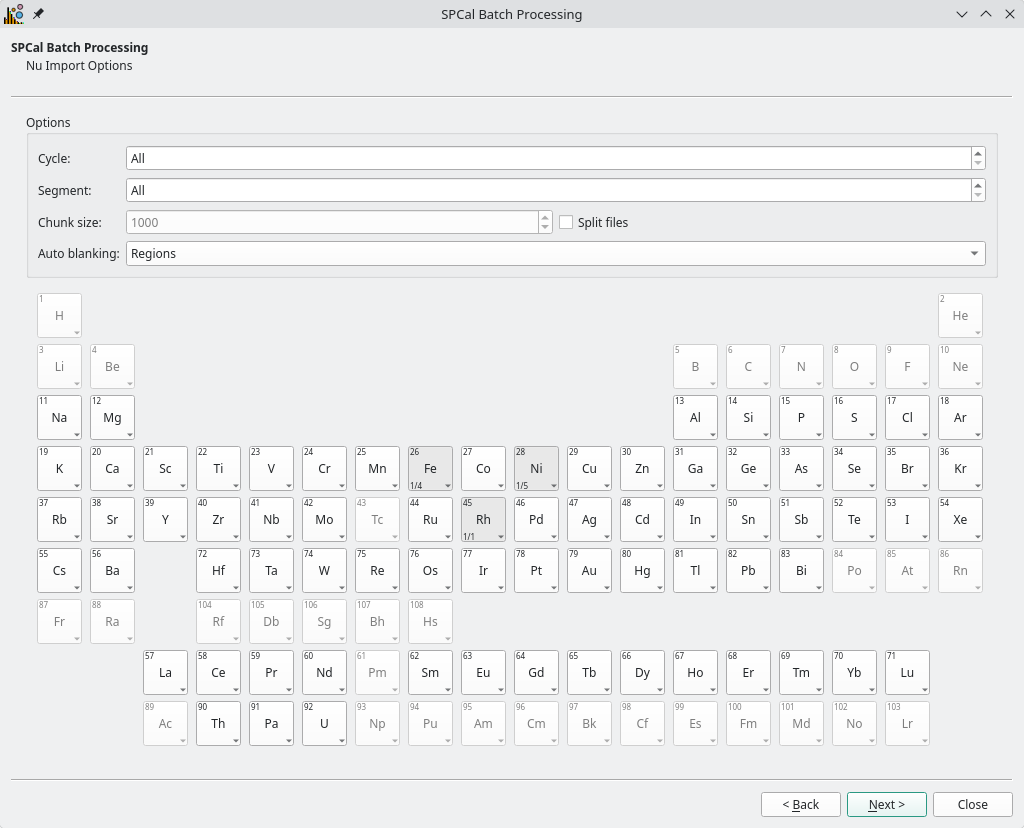Open isotope menu arrow on Gd
1024x828 pixels.
553,690
